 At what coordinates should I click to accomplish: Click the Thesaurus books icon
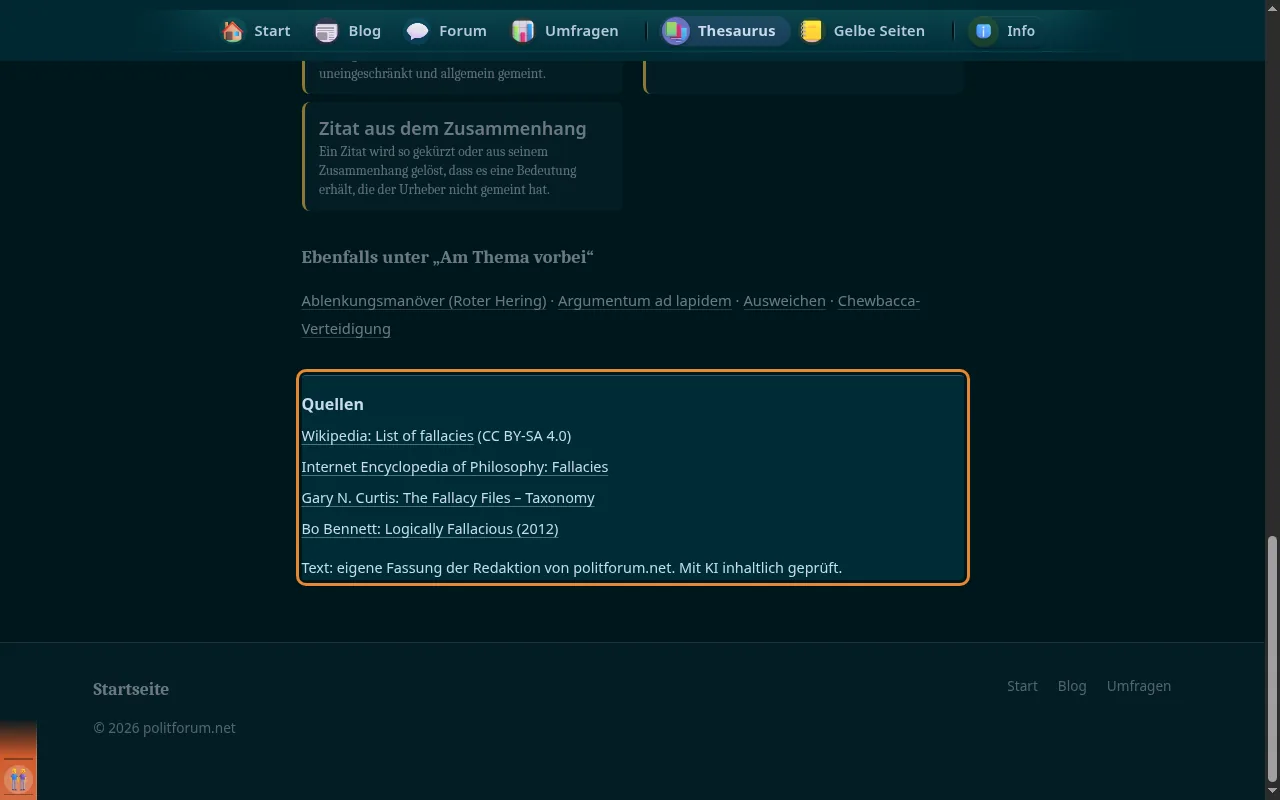click(x=676, y=31)
